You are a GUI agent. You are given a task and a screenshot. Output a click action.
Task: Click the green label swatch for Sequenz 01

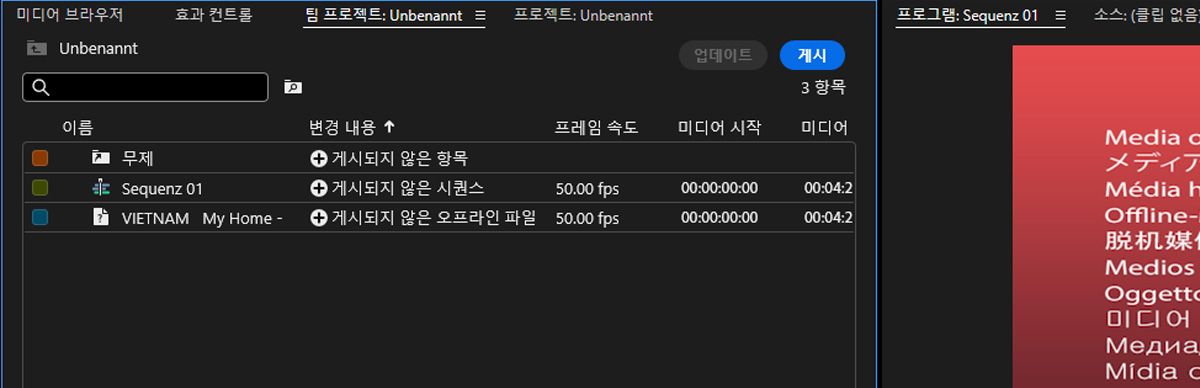40,188
